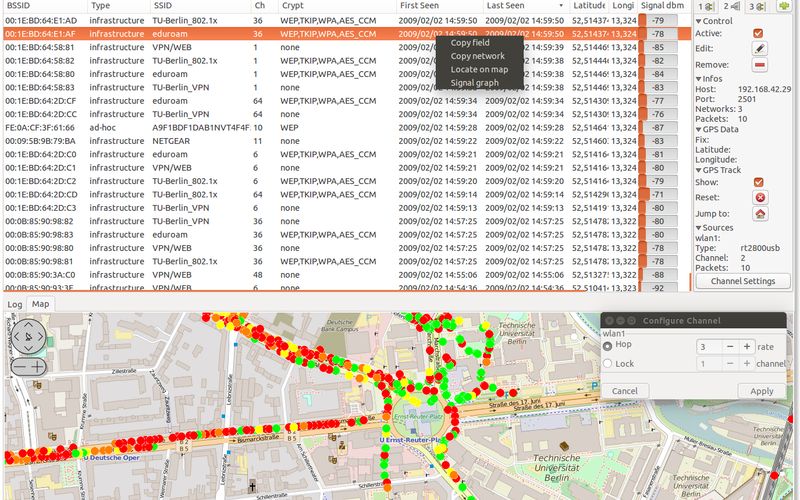Click the hop rate value field
The image size is (800, 500).
point(709,346)
